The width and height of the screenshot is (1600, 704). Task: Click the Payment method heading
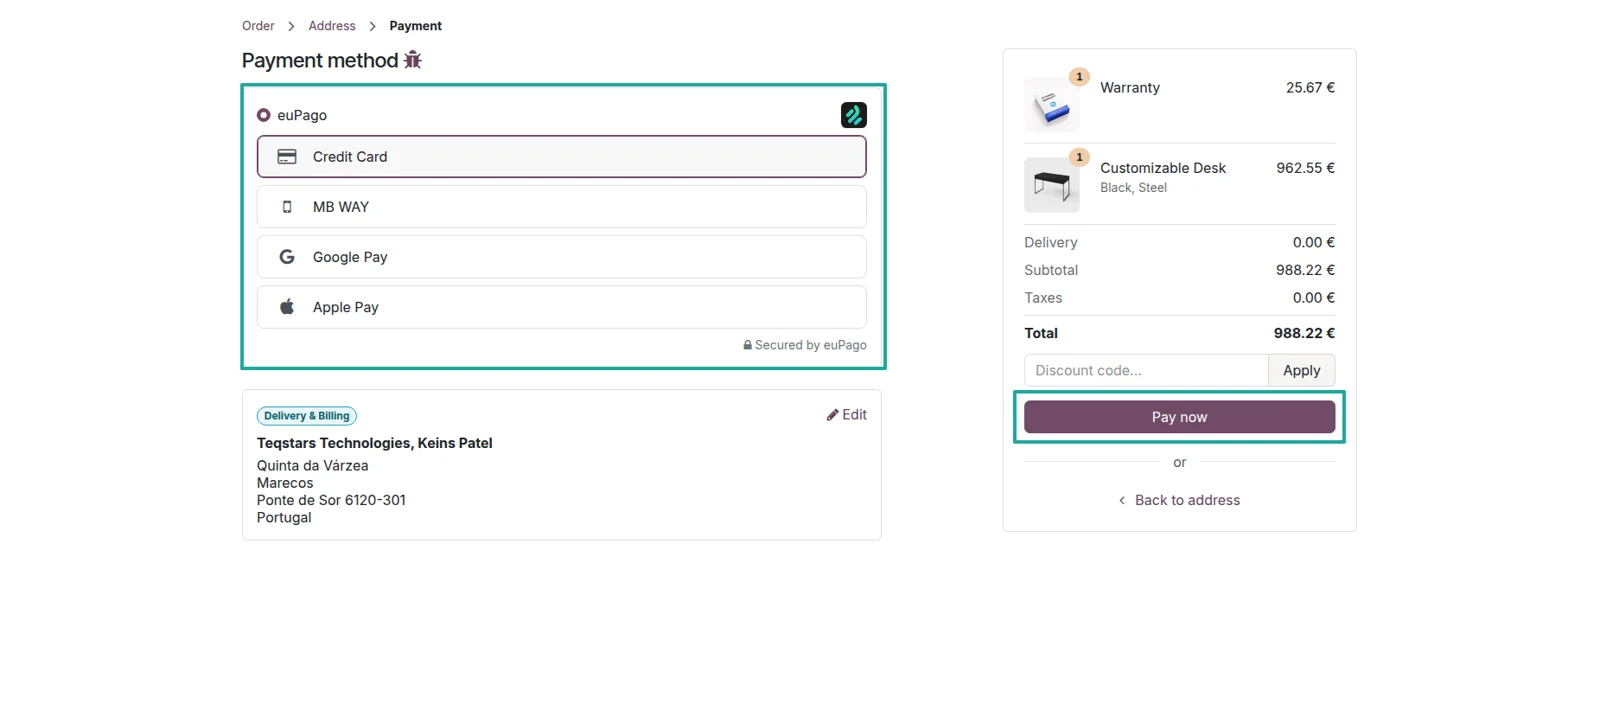click(320, 60)
